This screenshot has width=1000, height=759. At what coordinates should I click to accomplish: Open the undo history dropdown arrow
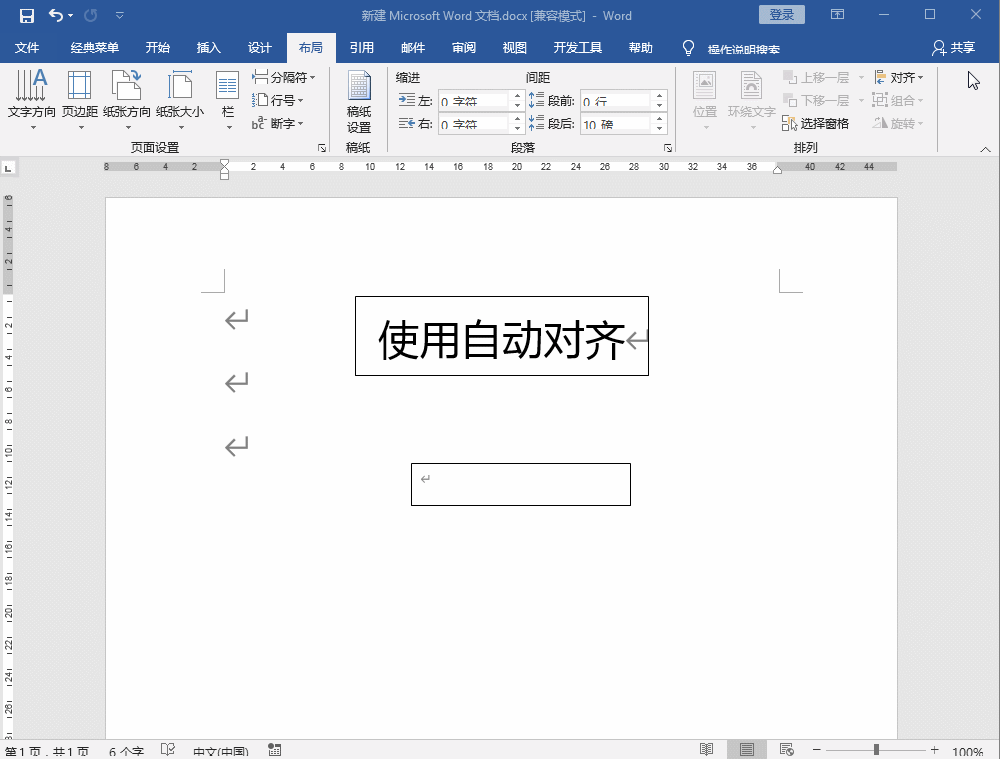click(70, 15)
